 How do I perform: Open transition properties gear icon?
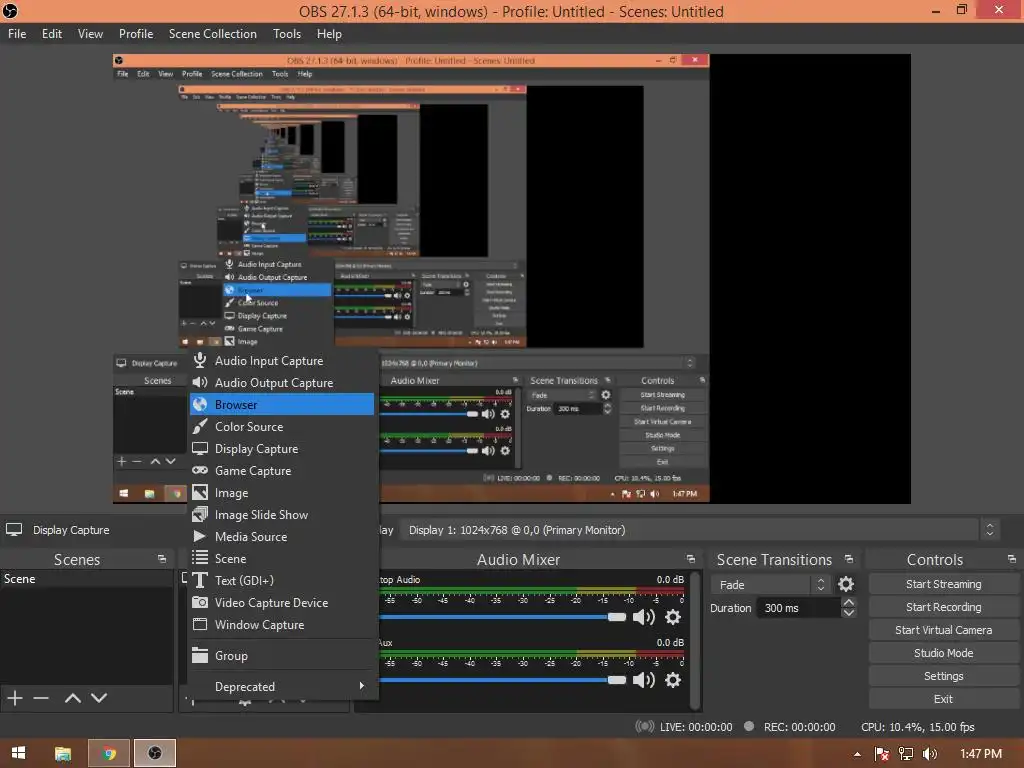coord(846,584)
